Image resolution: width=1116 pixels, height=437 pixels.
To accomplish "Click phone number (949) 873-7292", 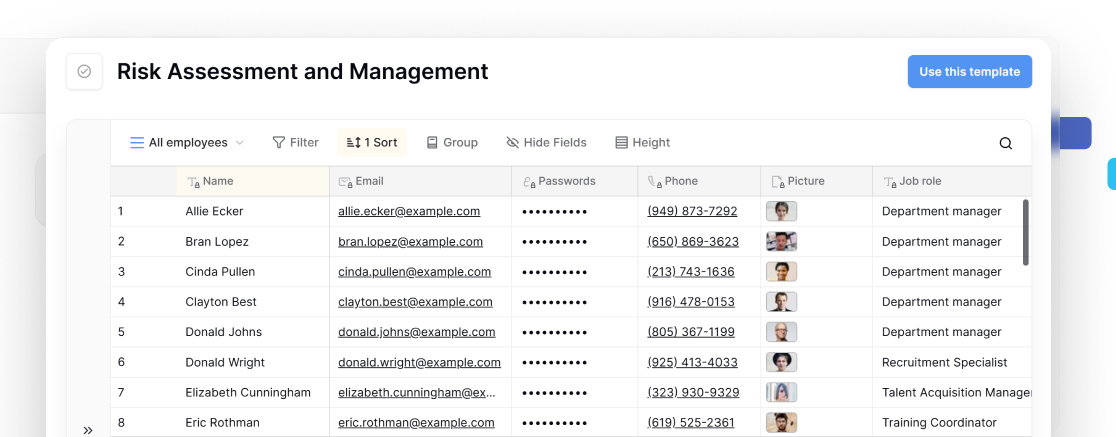I will click(x=693, y=211).
